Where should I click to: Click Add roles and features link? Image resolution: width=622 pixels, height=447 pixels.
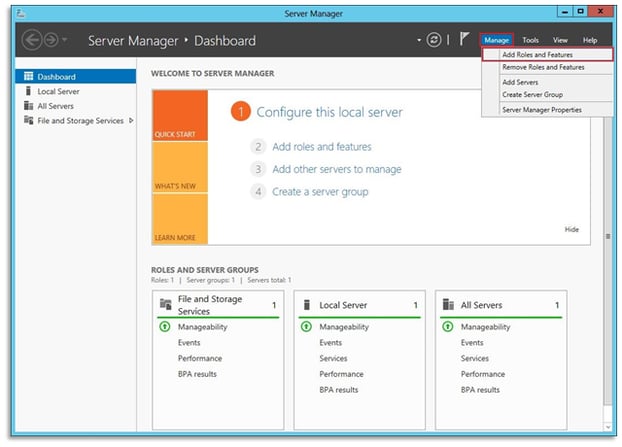coord(322,147)
